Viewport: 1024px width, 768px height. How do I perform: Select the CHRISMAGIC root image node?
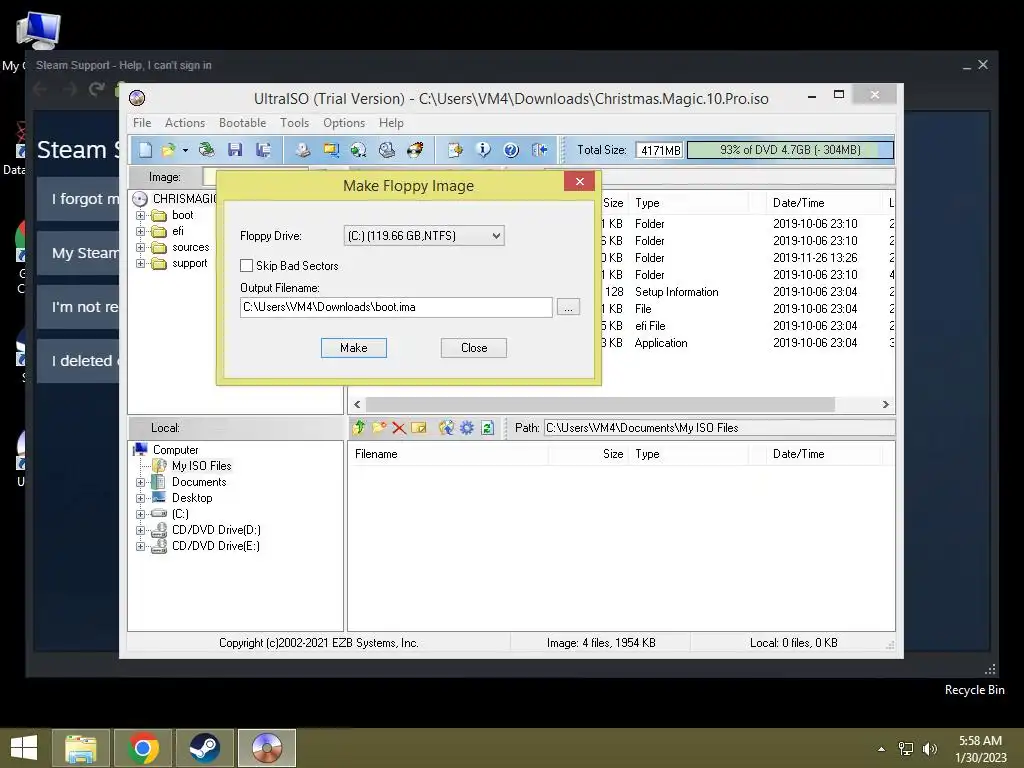pos(184,199)
